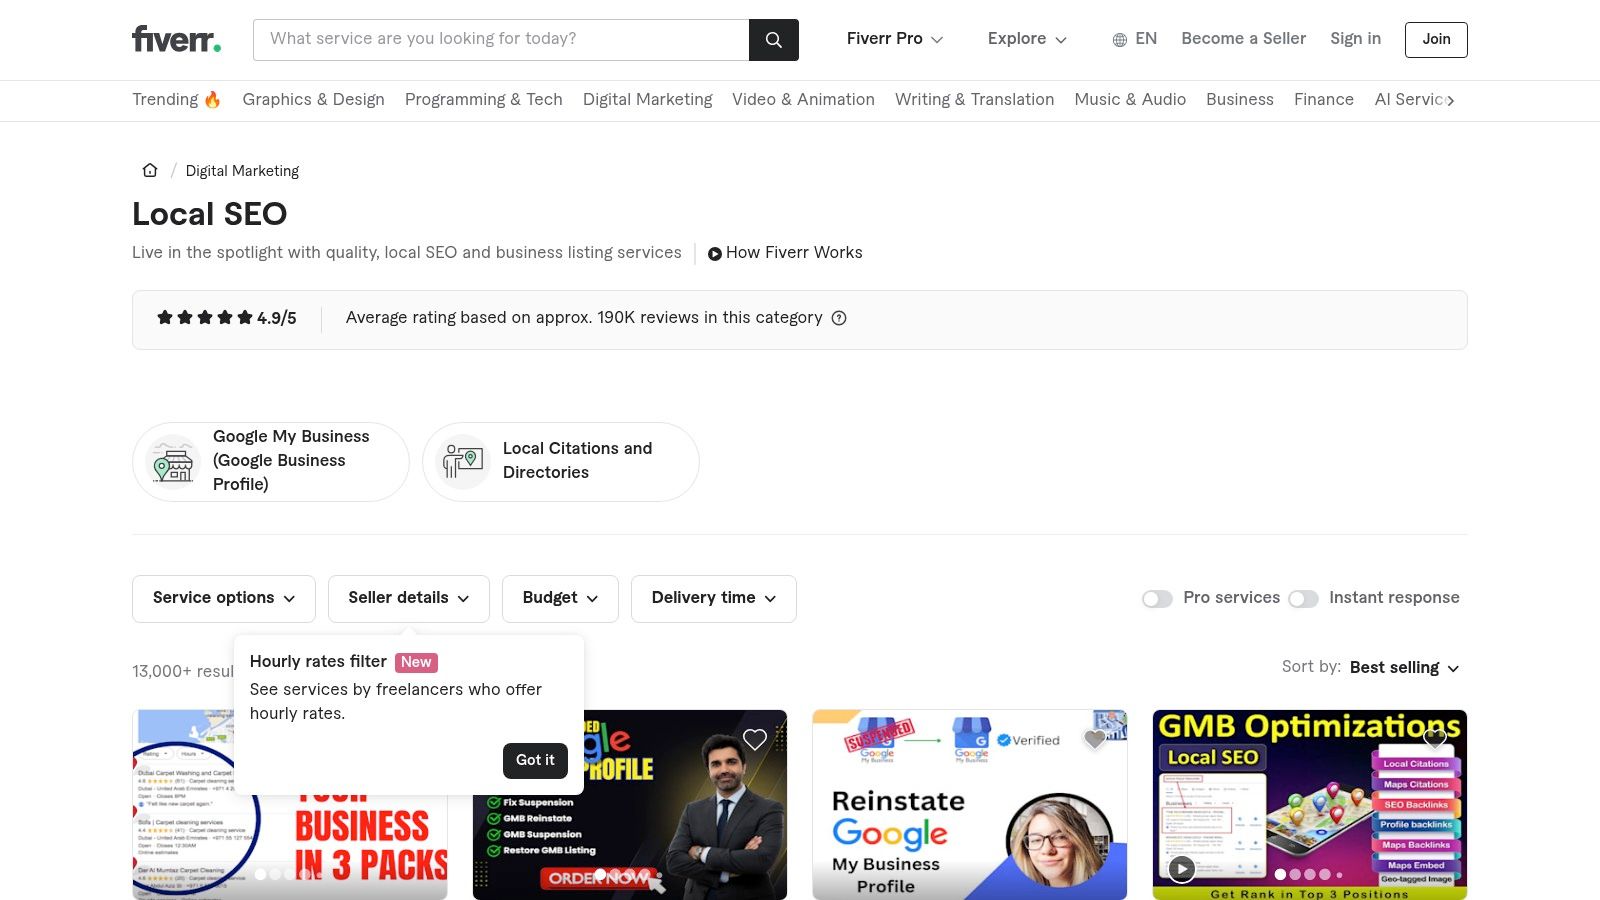This screenshot has height=900, width=1600.
Task: Click the globe EN language icon
Action: click(x=1118, y=39)
